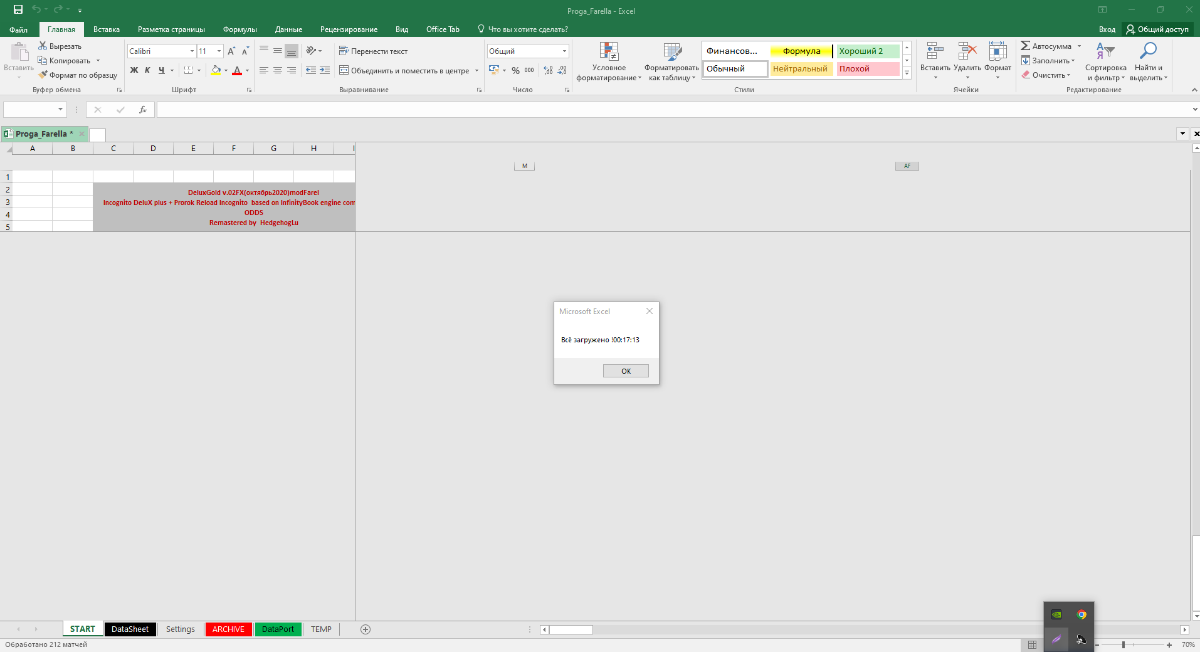Click the Delete cells (Удалить) icon
The height and width of the screenshot is (652, 1200).
[967, 51]
